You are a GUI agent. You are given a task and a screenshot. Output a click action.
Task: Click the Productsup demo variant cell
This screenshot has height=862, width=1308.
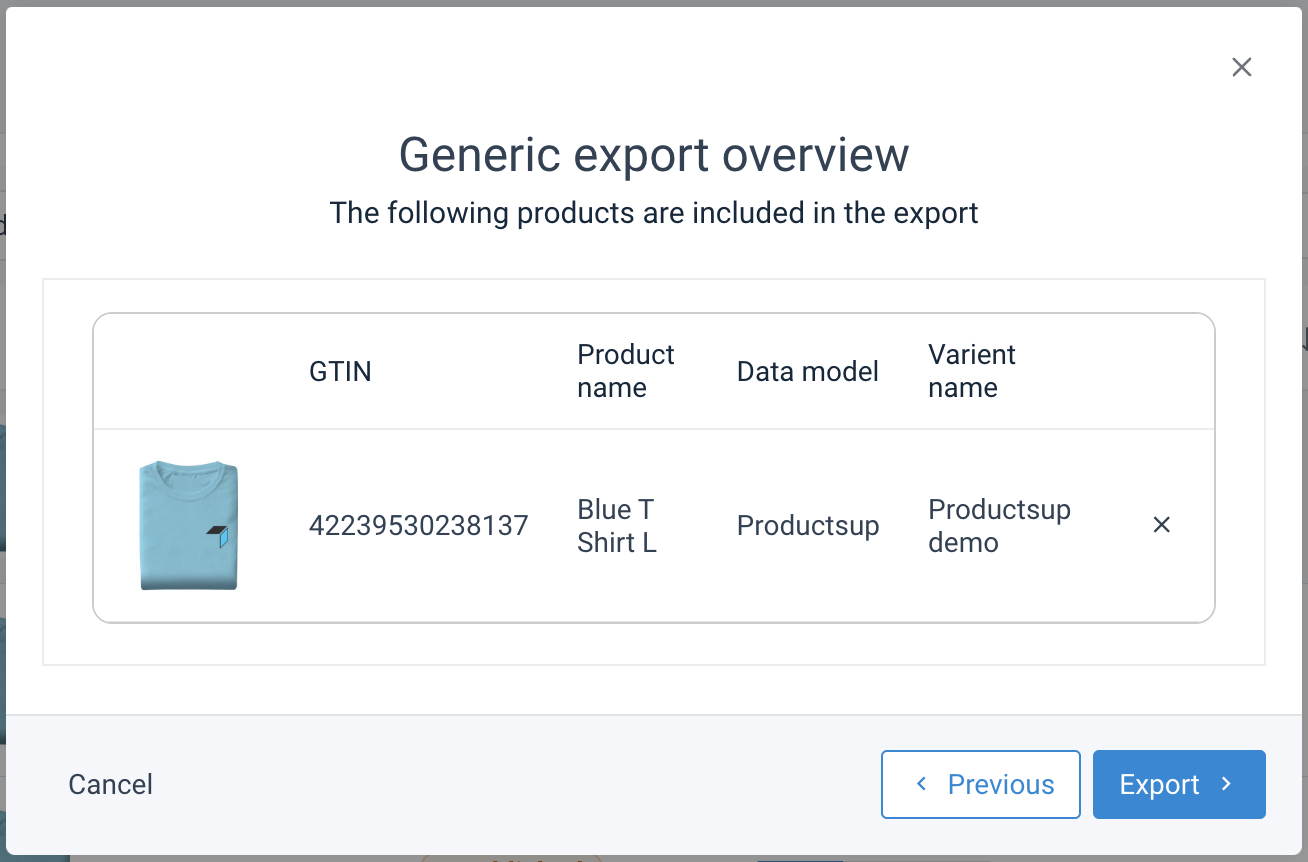coord(998,526)
